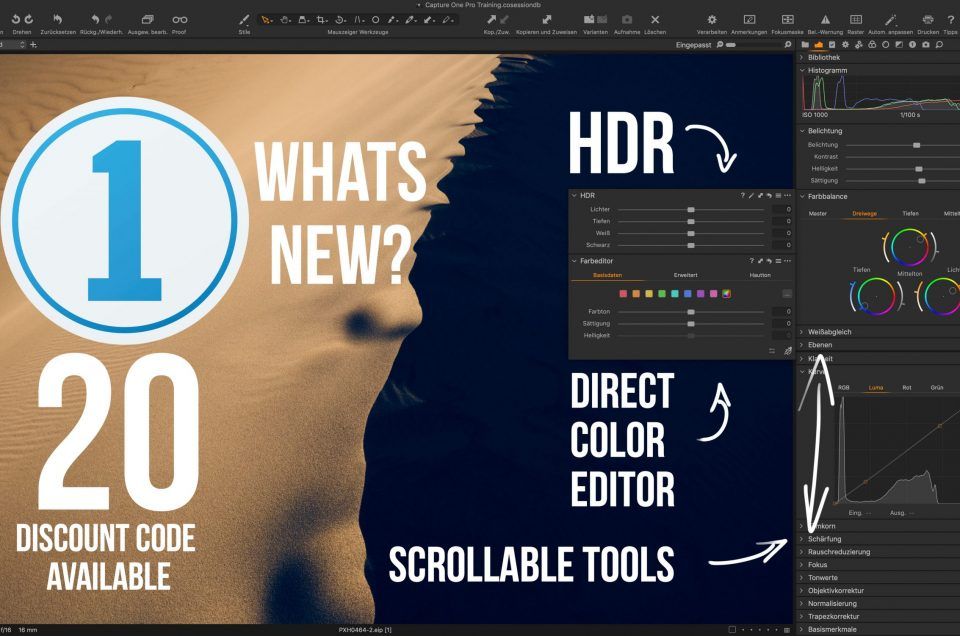Select the RGB tab in the curve tool
The height and width of the screenshot is (636, 960).
tap(844, 387)
